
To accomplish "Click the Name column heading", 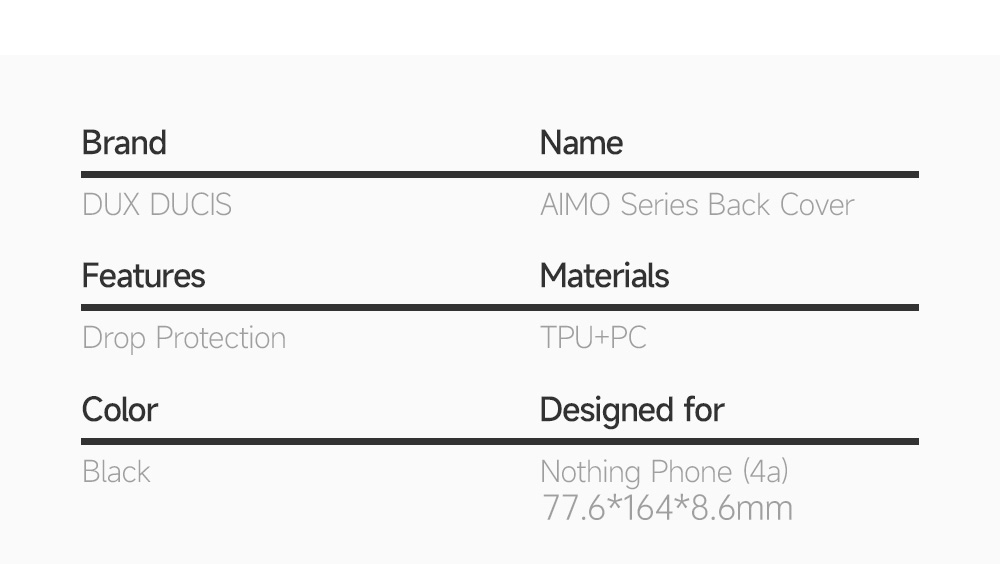I will pyautogui.click(x=581, y=143).
